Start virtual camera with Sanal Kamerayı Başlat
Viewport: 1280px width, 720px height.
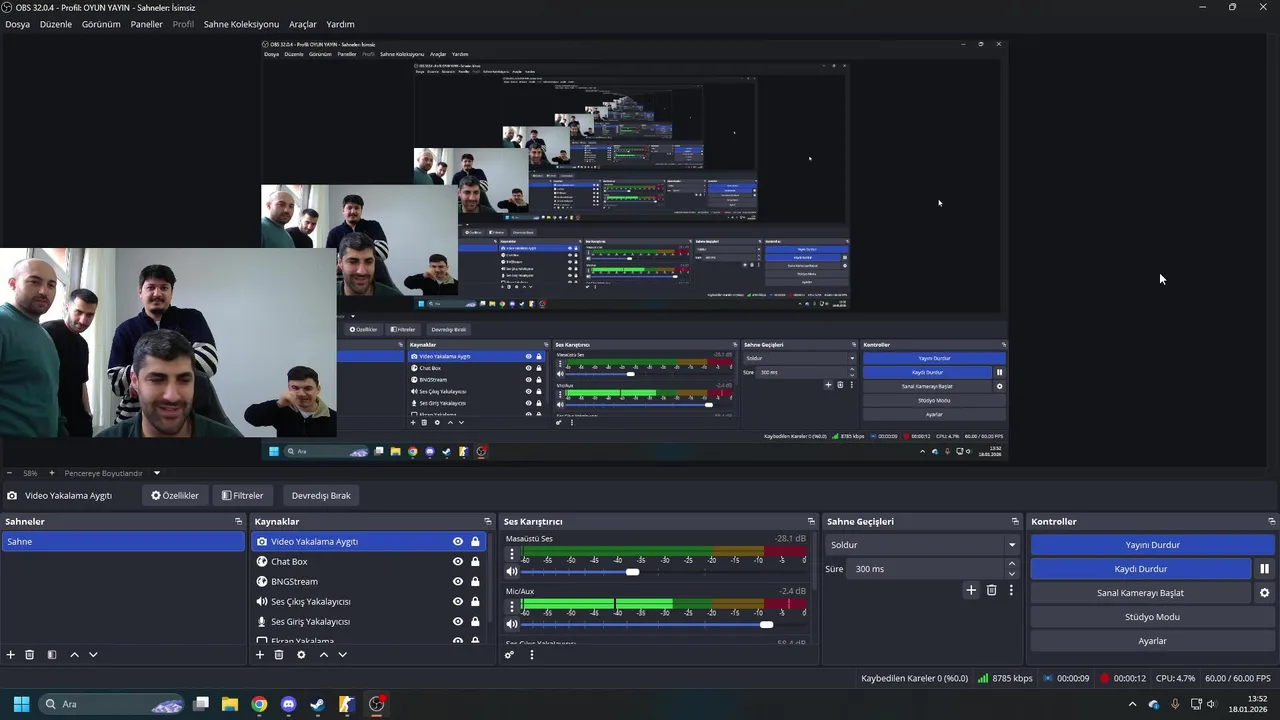1141,593
